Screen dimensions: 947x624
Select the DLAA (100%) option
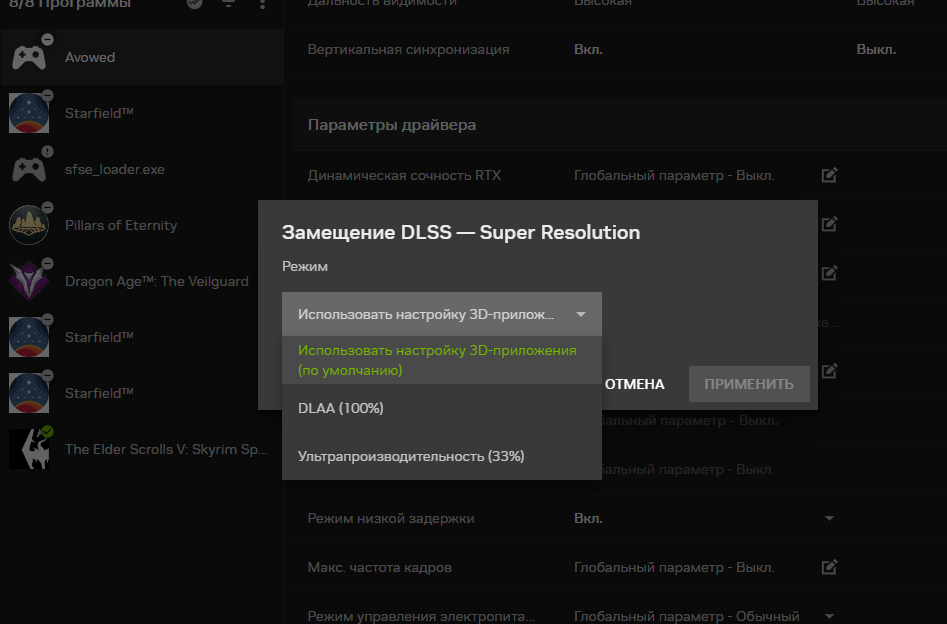click(x=441, y=408)
